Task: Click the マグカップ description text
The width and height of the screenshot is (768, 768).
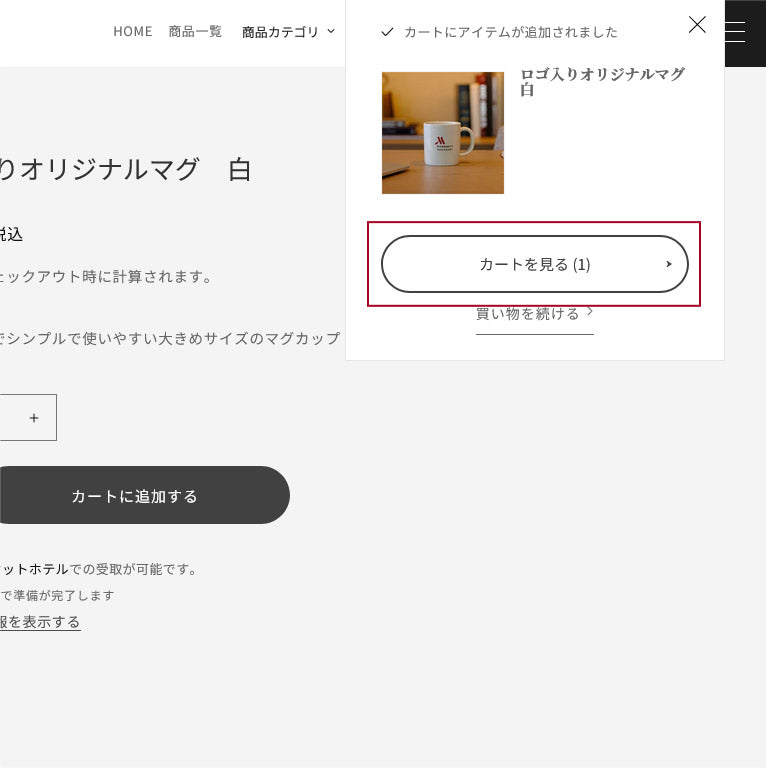Action: (x=170, y=338)
